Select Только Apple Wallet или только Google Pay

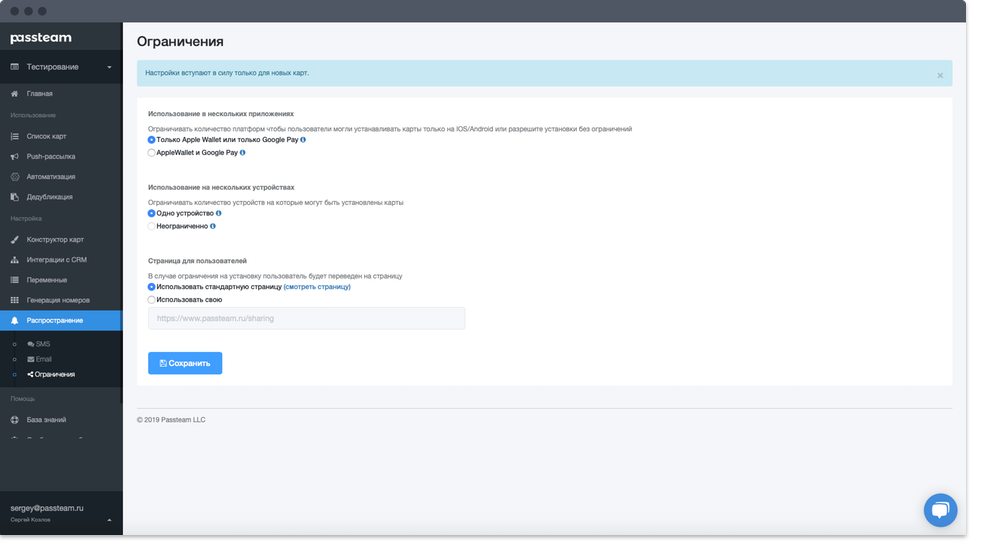point(151,140)
